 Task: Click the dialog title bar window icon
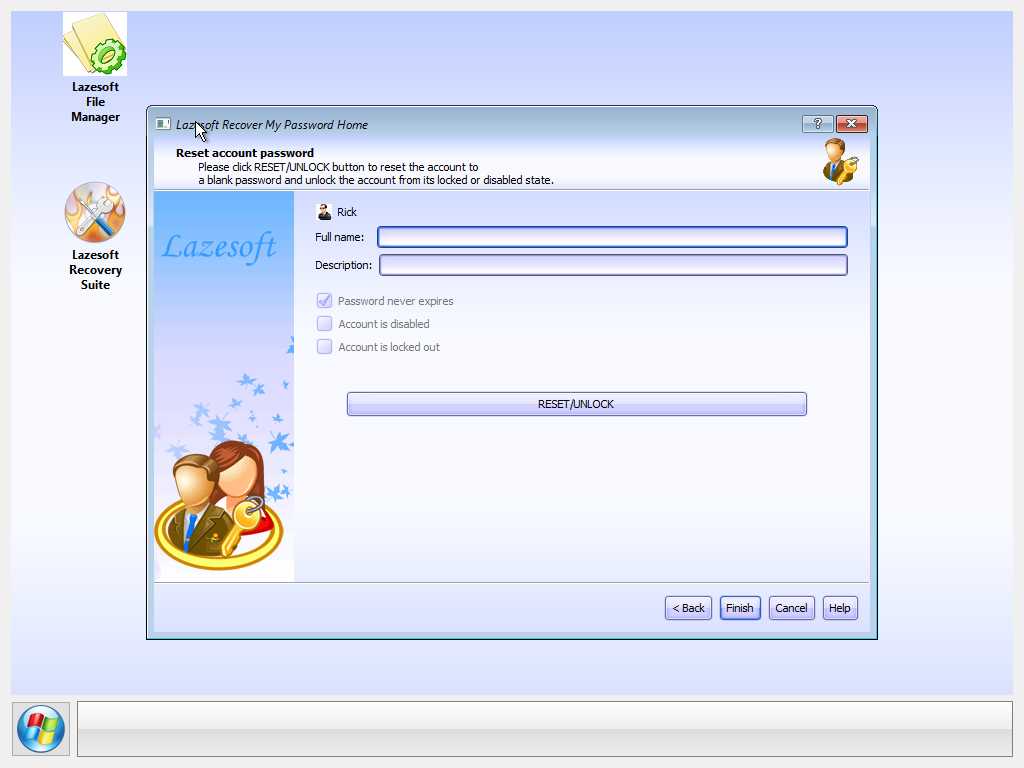click(x=163, y=123)
